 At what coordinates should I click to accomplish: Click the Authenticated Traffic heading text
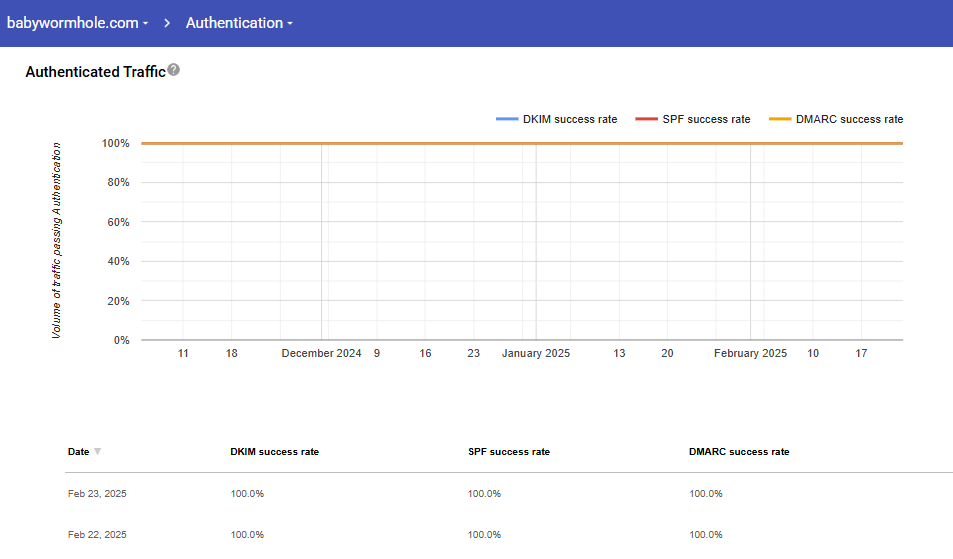click(95, 72)
